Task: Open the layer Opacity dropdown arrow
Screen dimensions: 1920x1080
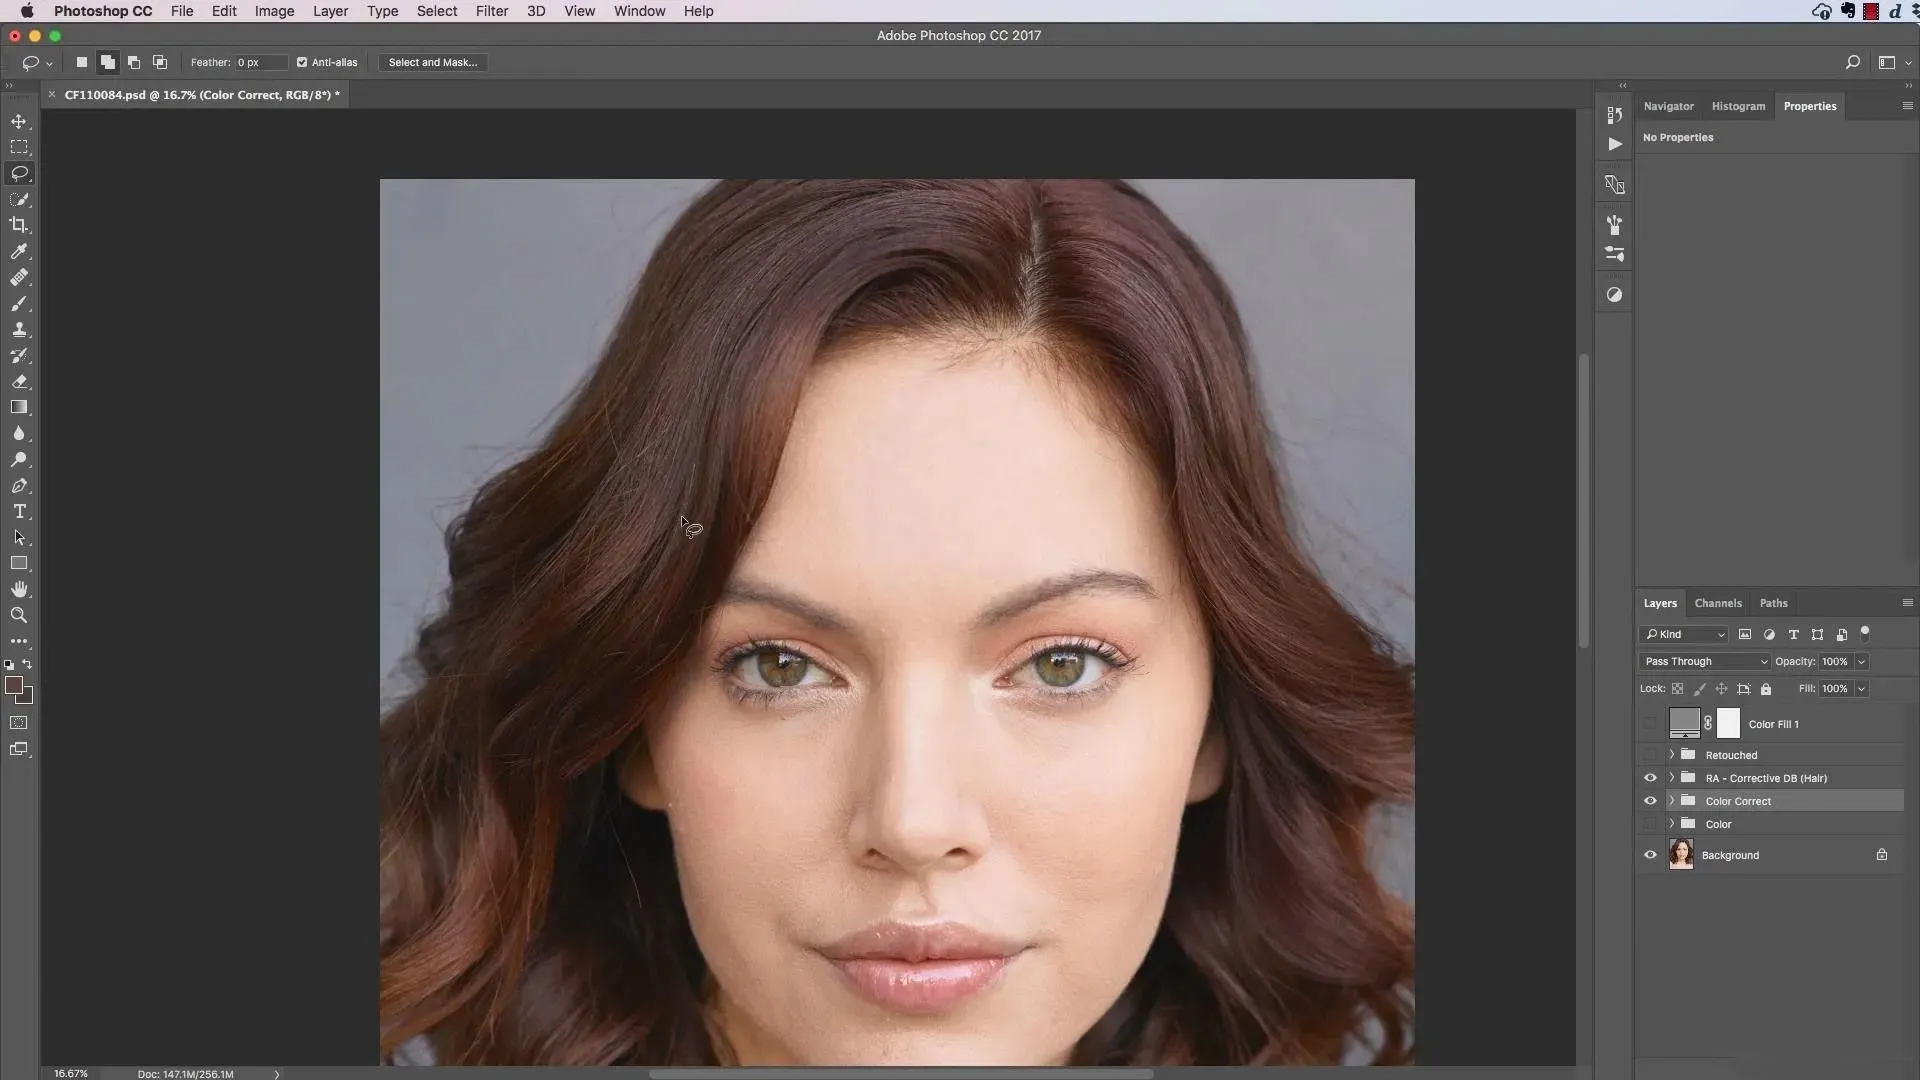Action: [x=1861, y=661]
